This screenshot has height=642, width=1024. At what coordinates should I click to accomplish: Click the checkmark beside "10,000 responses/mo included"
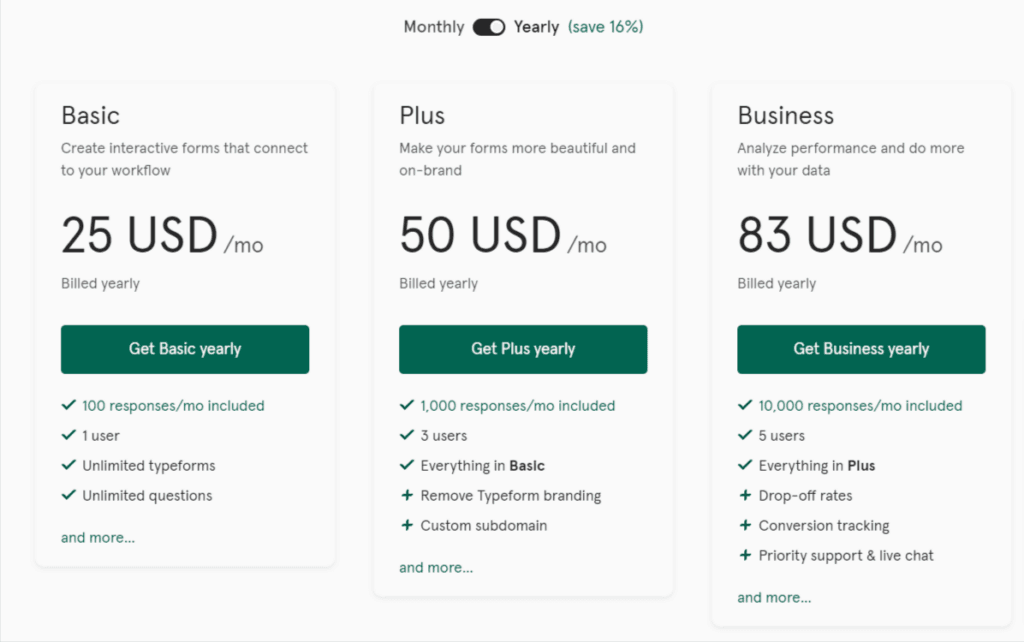745,405
